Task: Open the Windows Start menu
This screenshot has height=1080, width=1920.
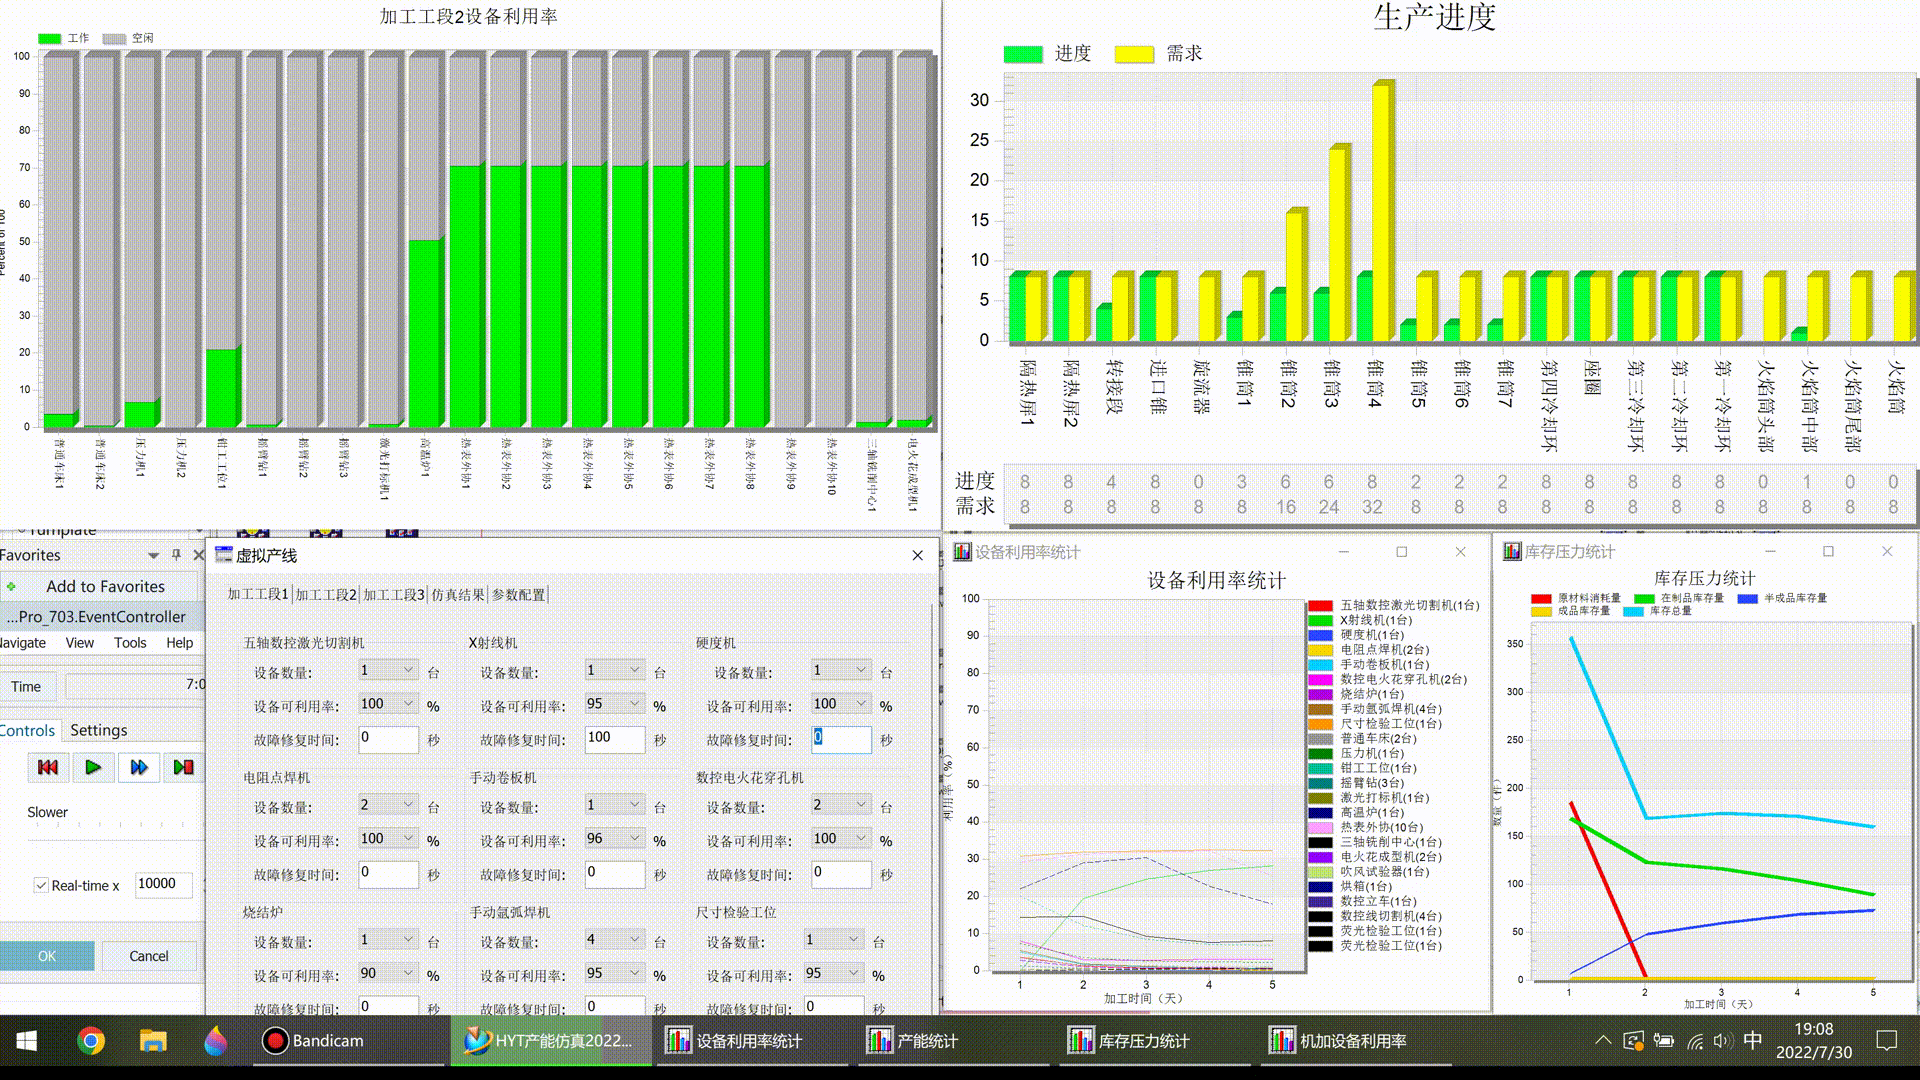Action: 27,1041
